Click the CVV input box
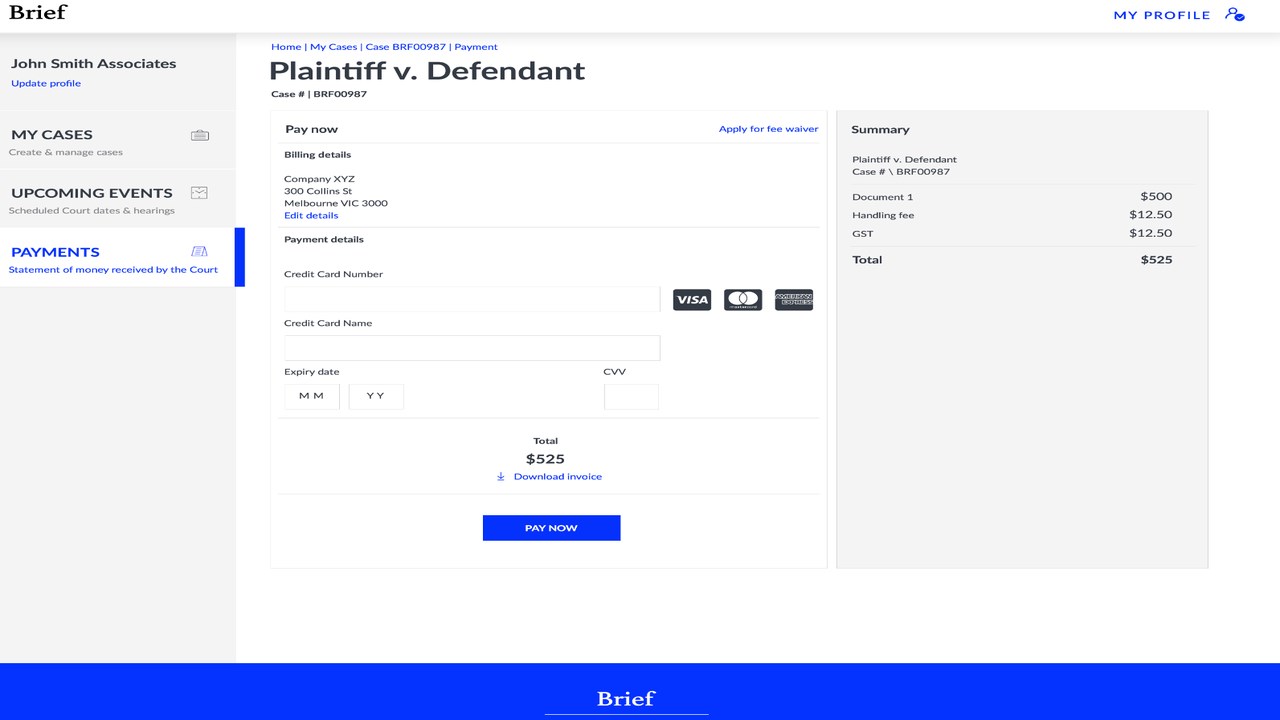 [x=631, y=397]
